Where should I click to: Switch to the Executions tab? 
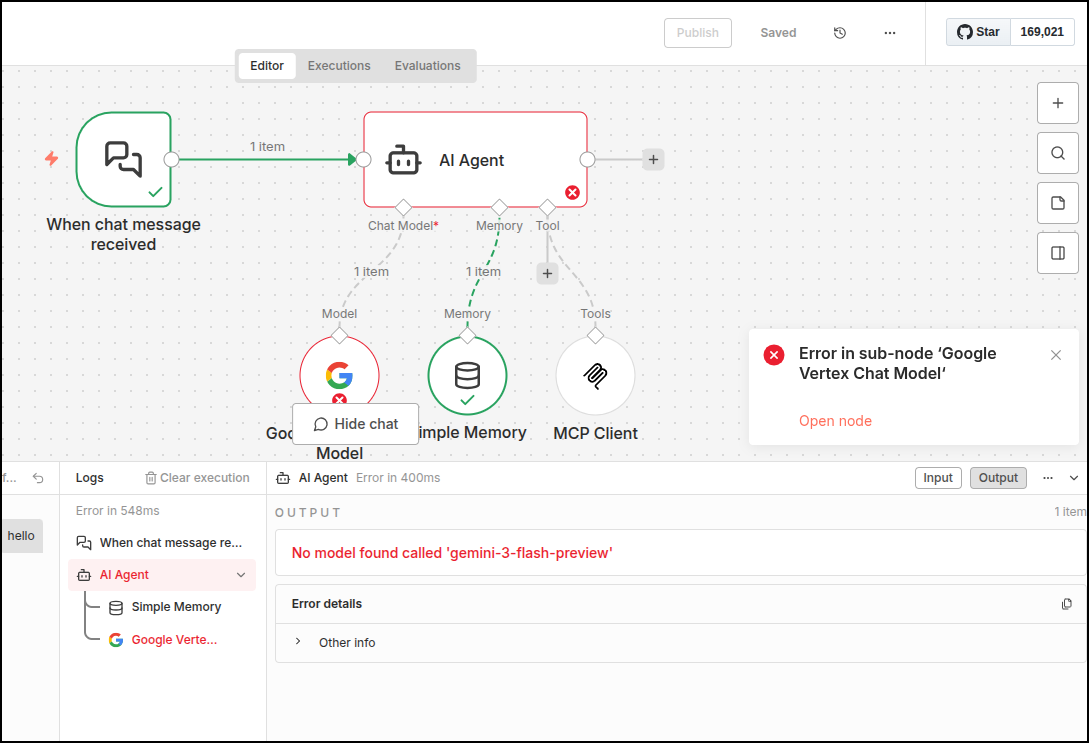coord(339,66)
